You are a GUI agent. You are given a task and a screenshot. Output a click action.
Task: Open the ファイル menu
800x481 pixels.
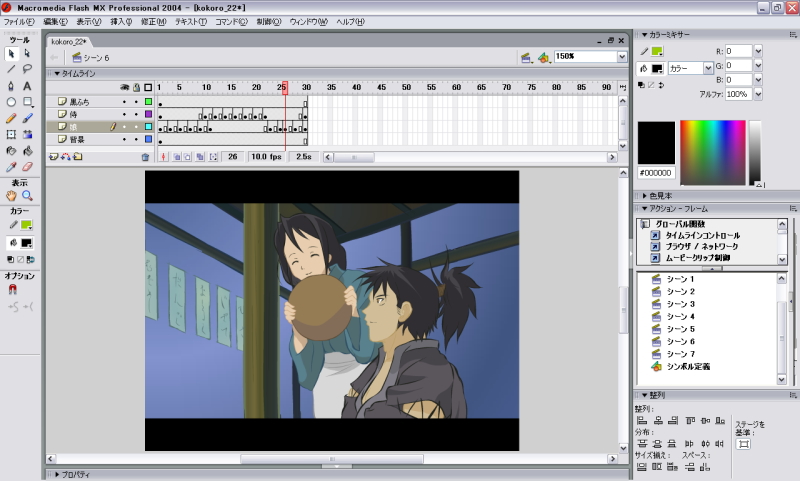pyautogui.click(x=19, y=22)
